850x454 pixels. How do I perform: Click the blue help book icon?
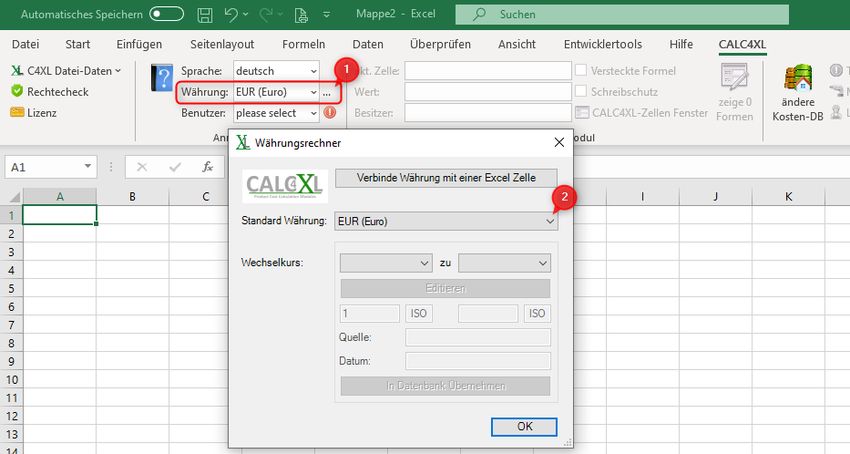[162, 78]
